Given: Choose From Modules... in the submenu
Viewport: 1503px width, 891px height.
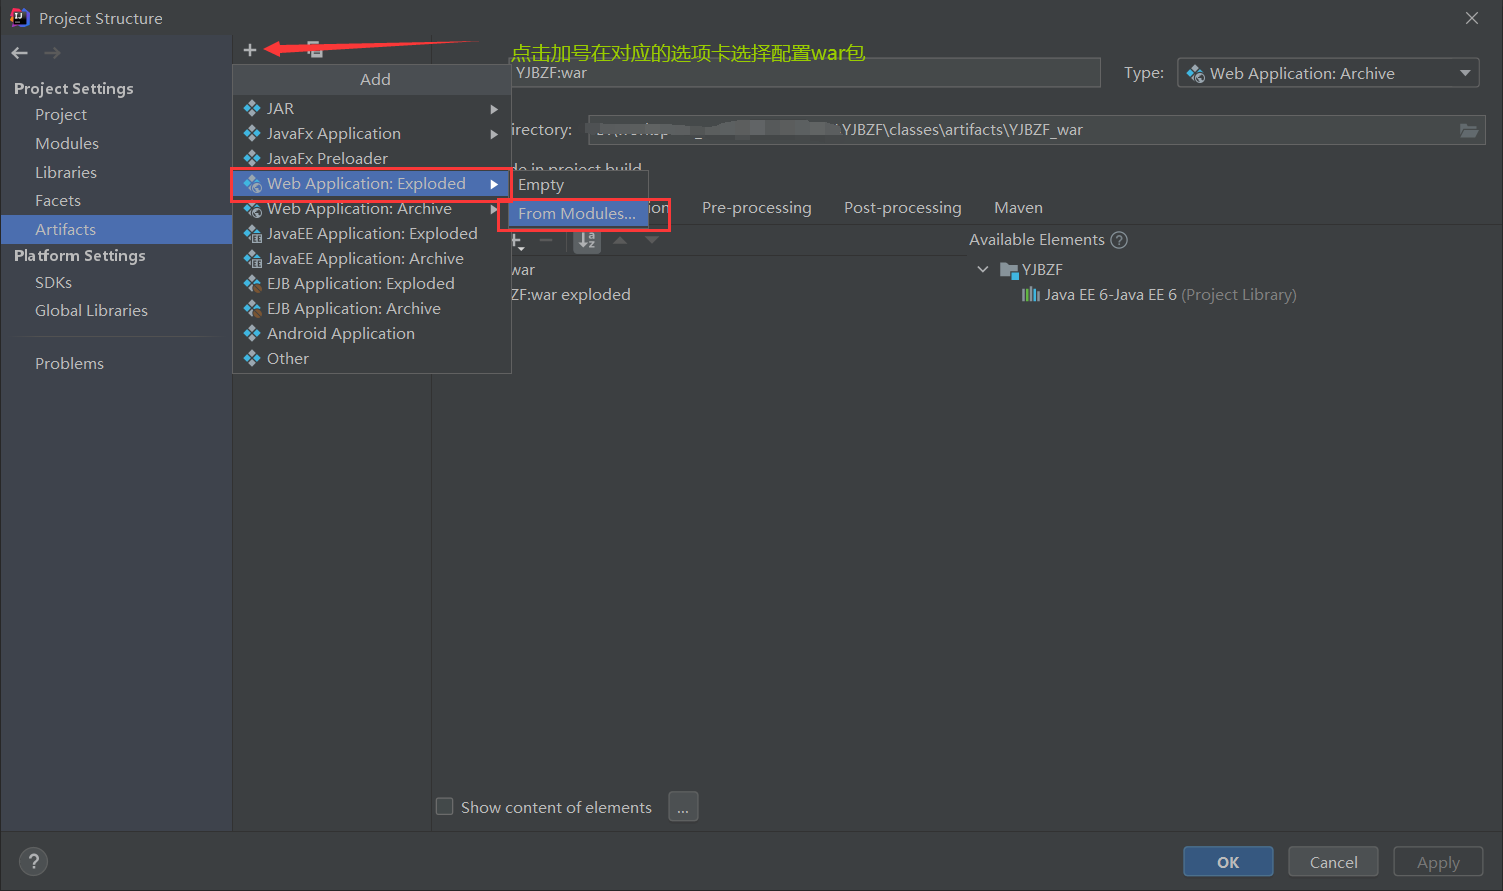Looking at the screenshot, I should click(579, 214).
